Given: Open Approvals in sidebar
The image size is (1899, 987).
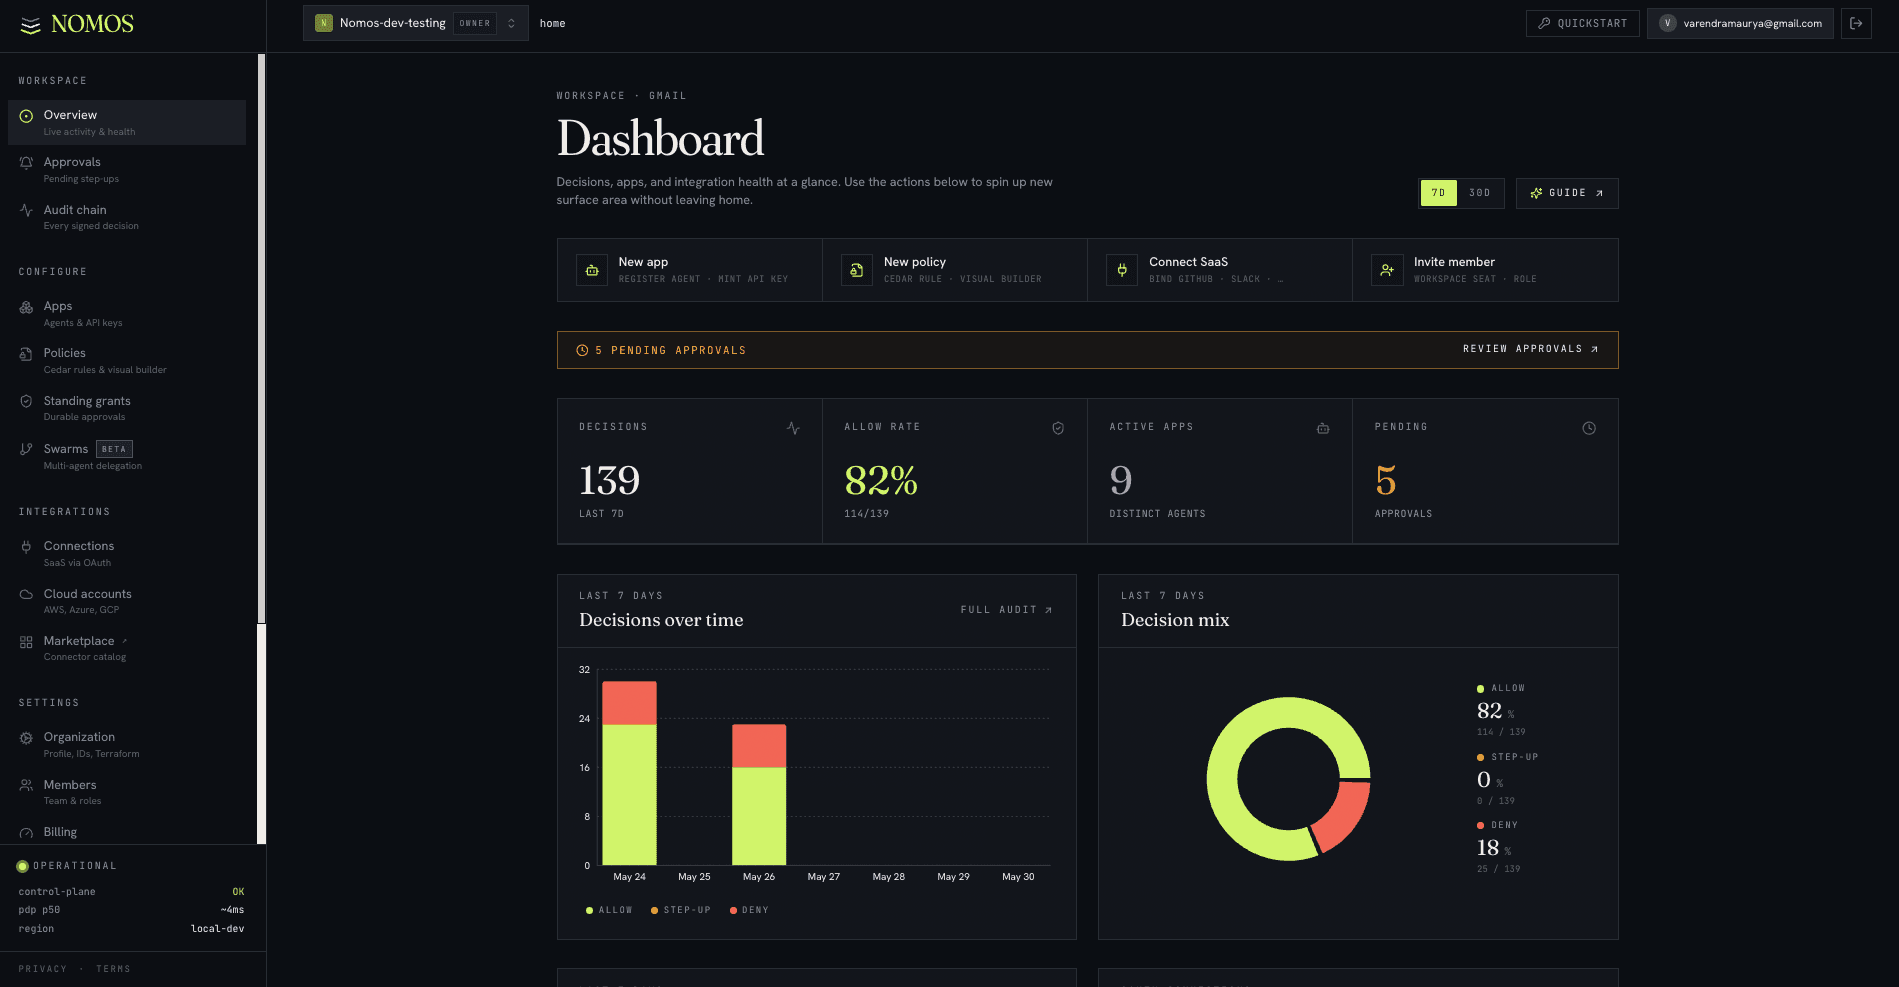Looking at the screenshot, I should point(127,169).
